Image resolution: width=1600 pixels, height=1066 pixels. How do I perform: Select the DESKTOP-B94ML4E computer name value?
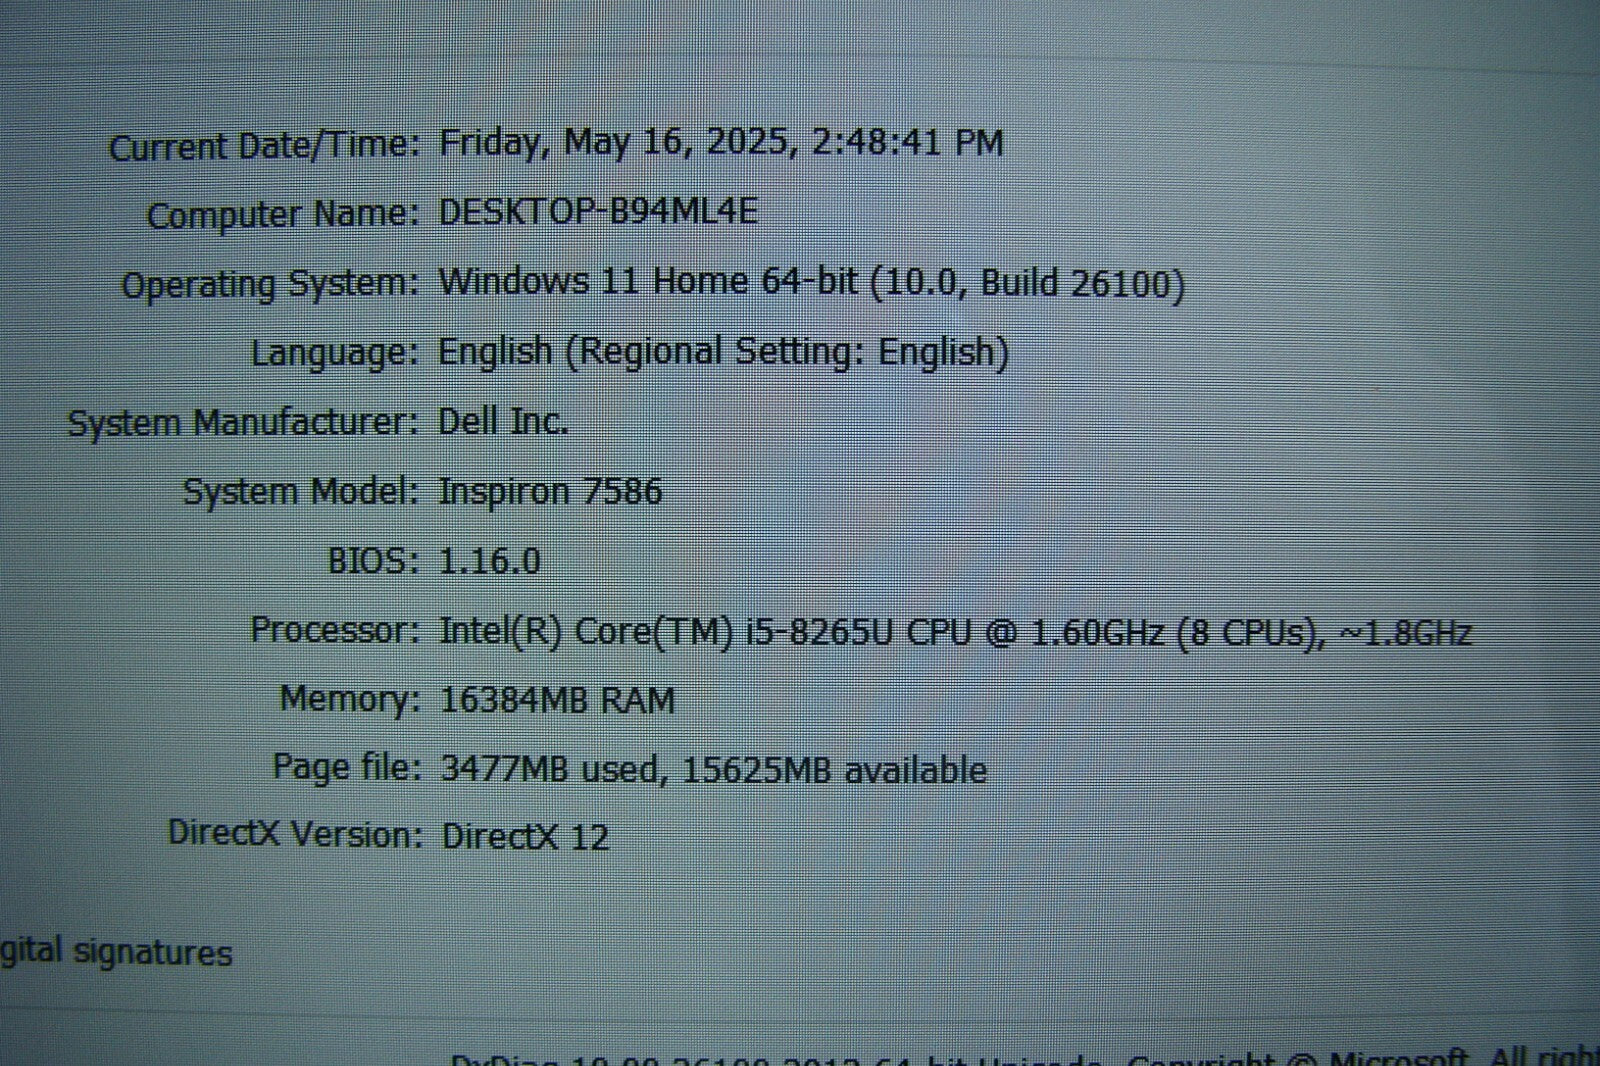tap(598, 212)
